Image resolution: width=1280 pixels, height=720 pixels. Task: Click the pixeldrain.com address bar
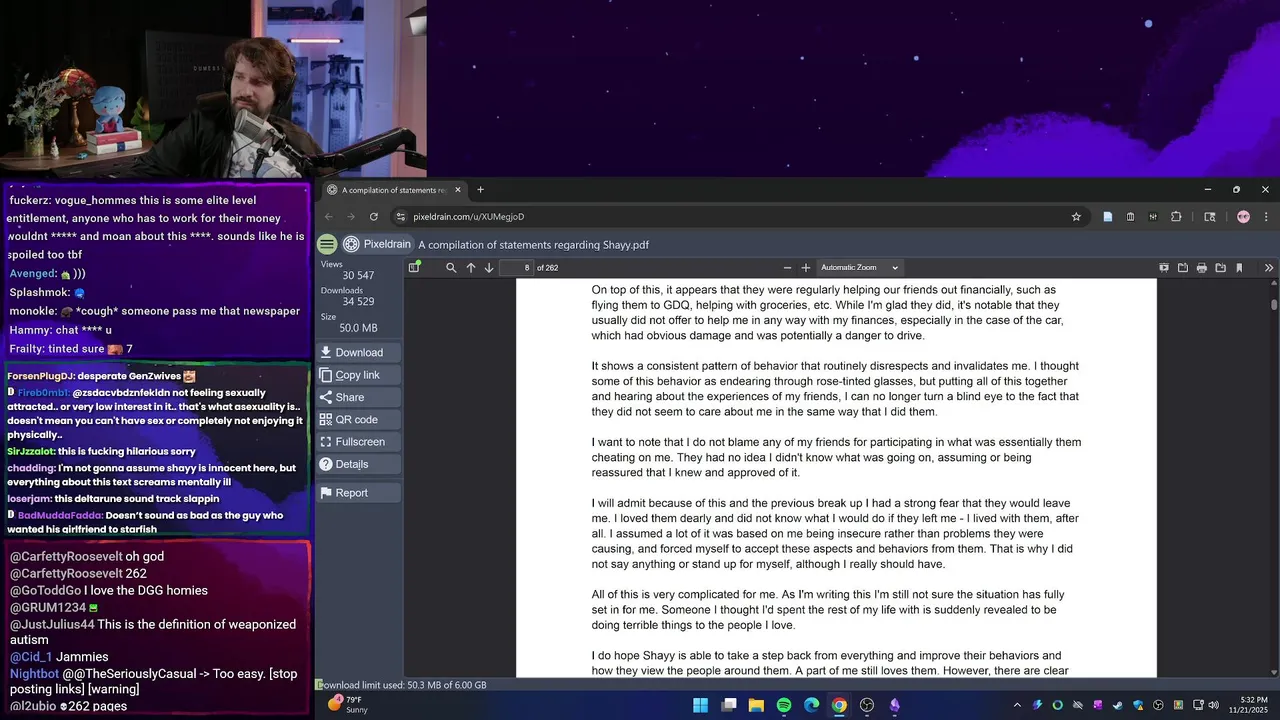point(740,216)
